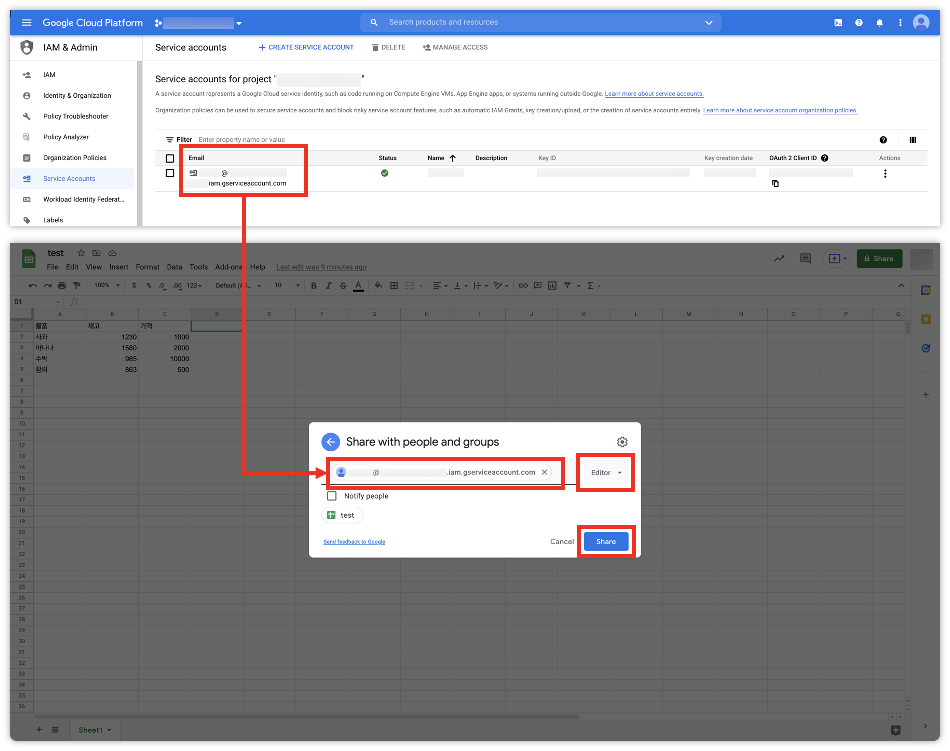Click Send feedback to Google link
This screenshot has width=950, height=751.
point(354,542)
